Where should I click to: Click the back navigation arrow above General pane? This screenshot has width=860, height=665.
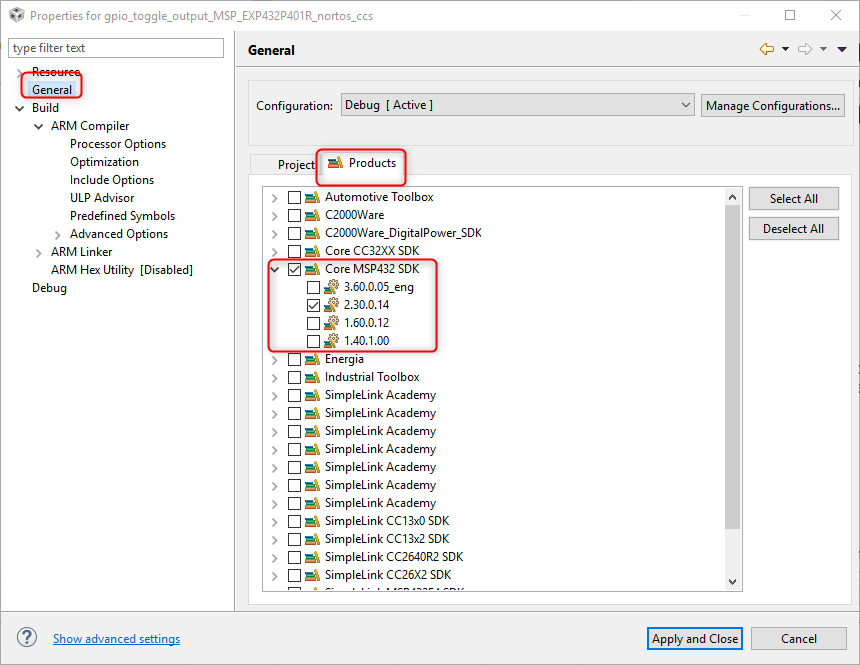(769, 48)
